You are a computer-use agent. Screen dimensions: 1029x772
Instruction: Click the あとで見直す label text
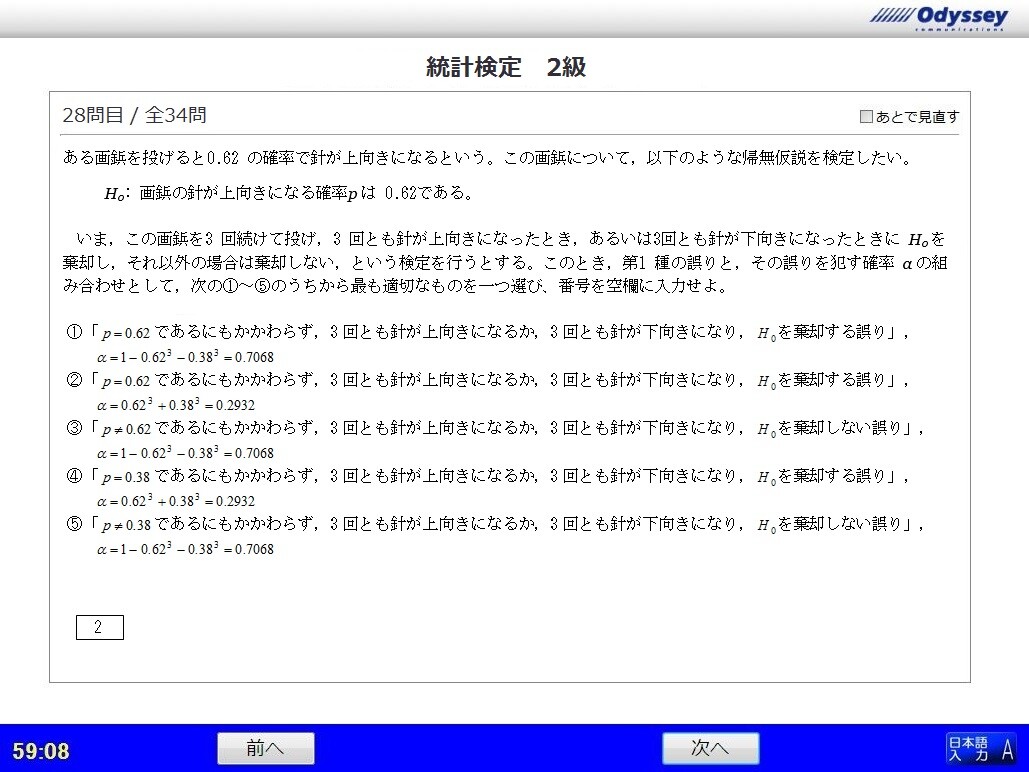pos(917,117)
